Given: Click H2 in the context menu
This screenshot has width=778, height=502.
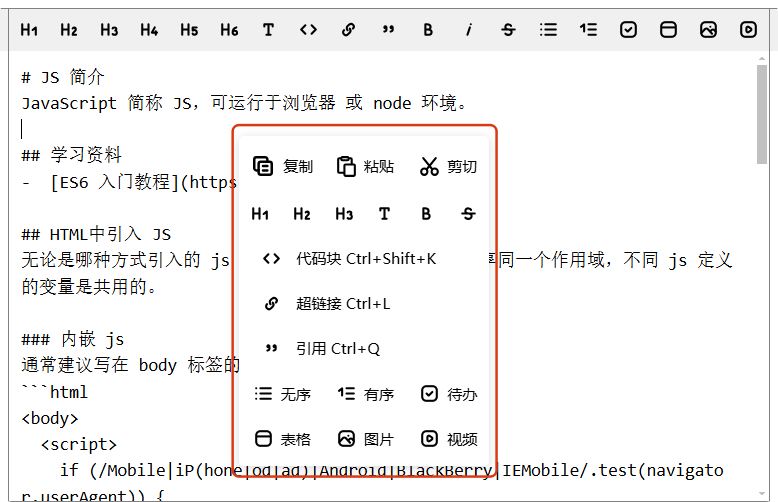Looking at the screenshot, I should [x=302, y=214].
